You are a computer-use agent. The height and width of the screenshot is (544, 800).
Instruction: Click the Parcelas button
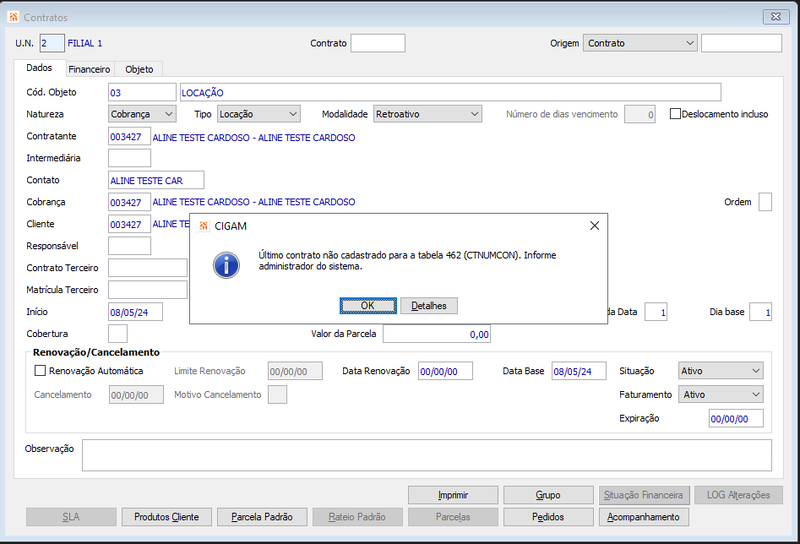click(x=453, y=517)
